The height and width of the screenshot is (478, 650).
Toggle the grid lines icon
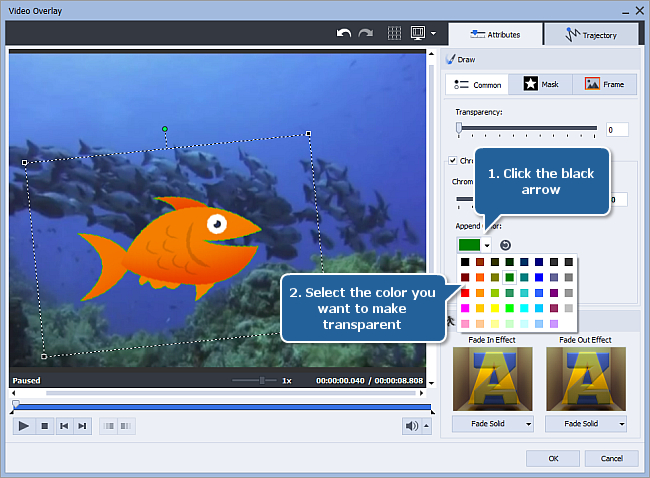pos(394,33)
